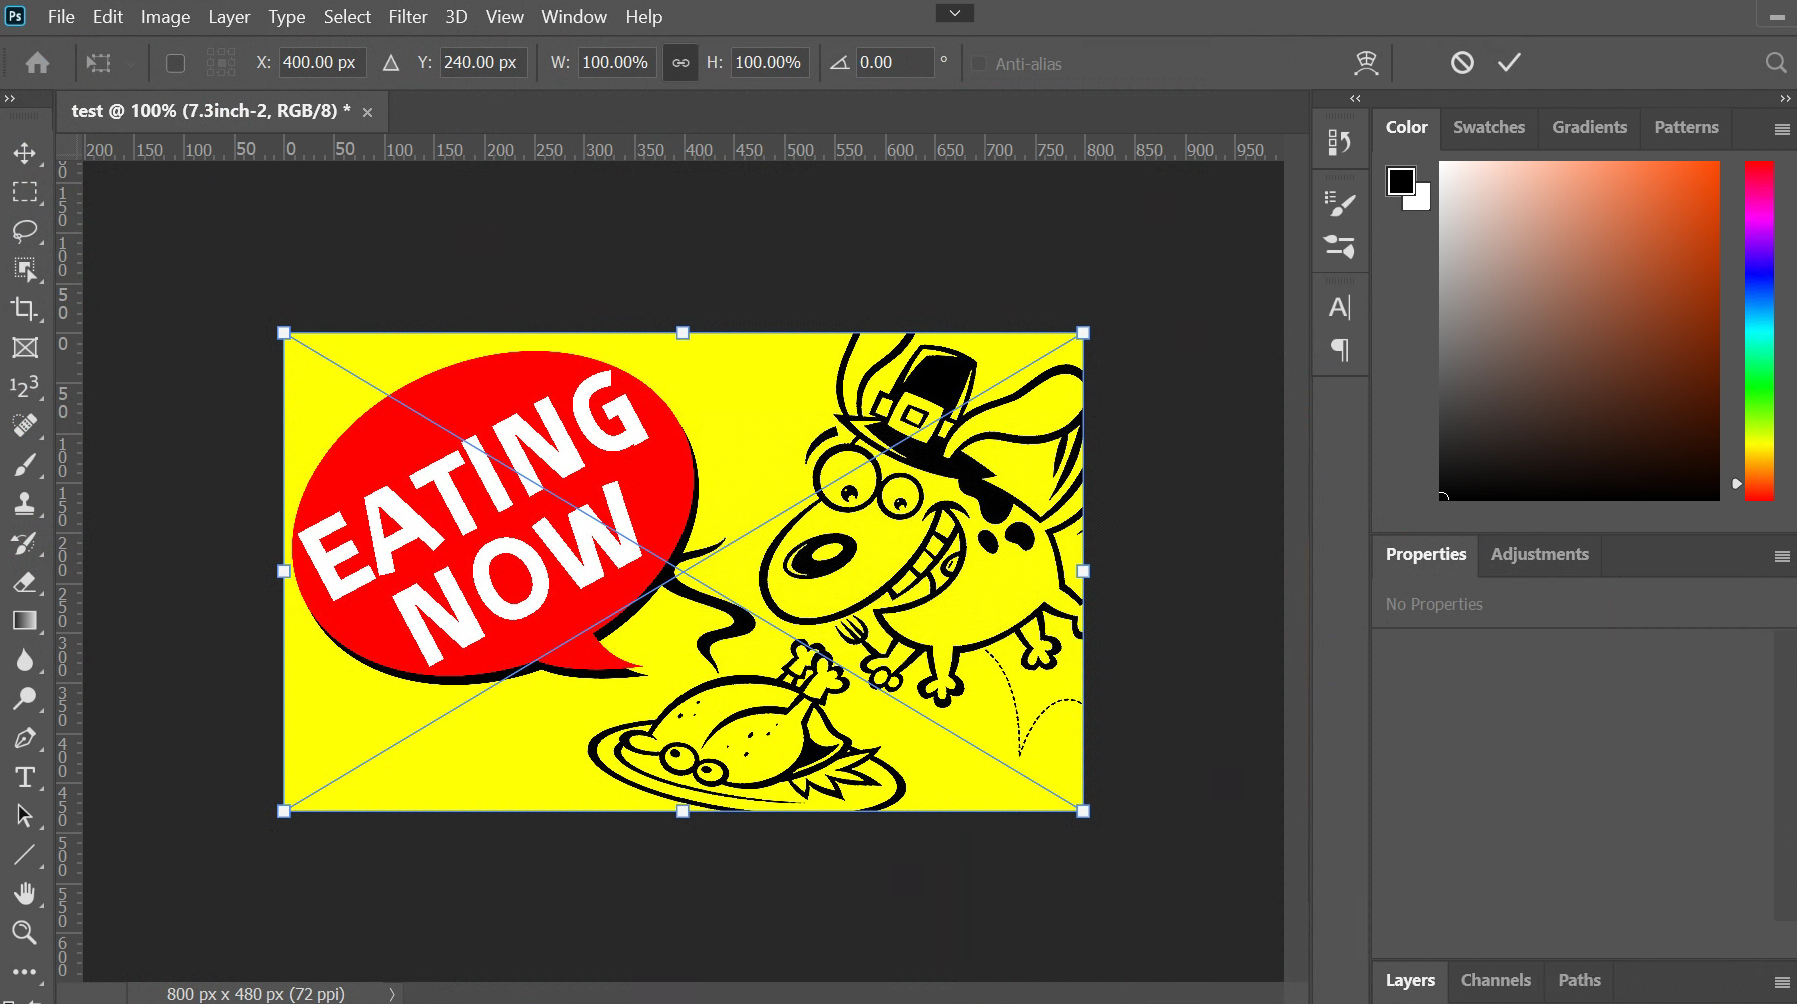The height and width of the screenshot is (1004, 1797).
Task: Open the Color panel options menu
Action: [1781, 129]
